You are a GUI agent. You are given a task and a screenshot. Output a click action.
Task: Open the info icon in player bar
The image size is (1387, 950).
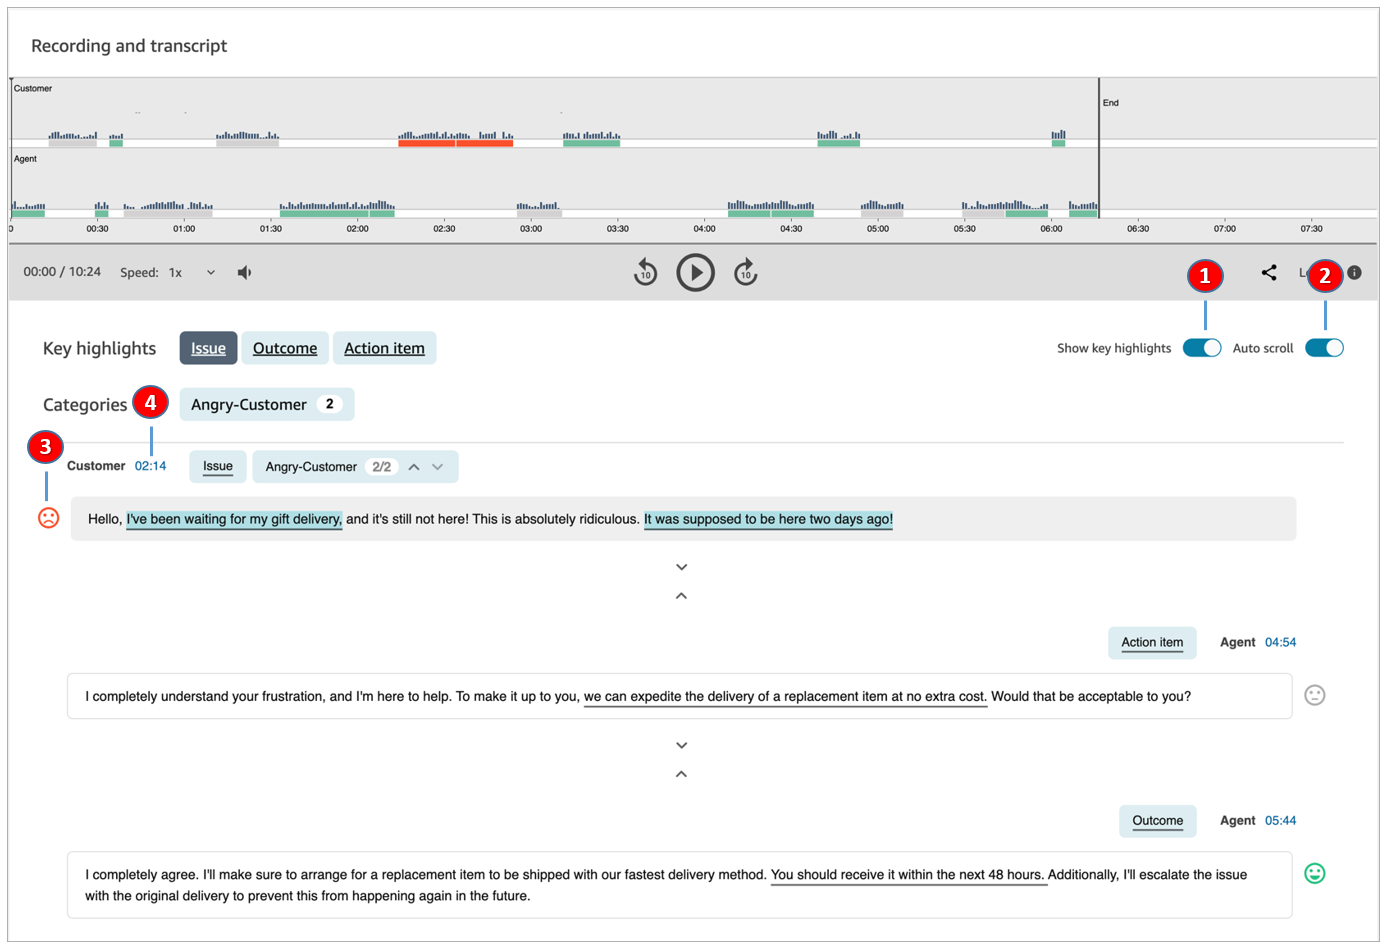tap(1354, 272)
